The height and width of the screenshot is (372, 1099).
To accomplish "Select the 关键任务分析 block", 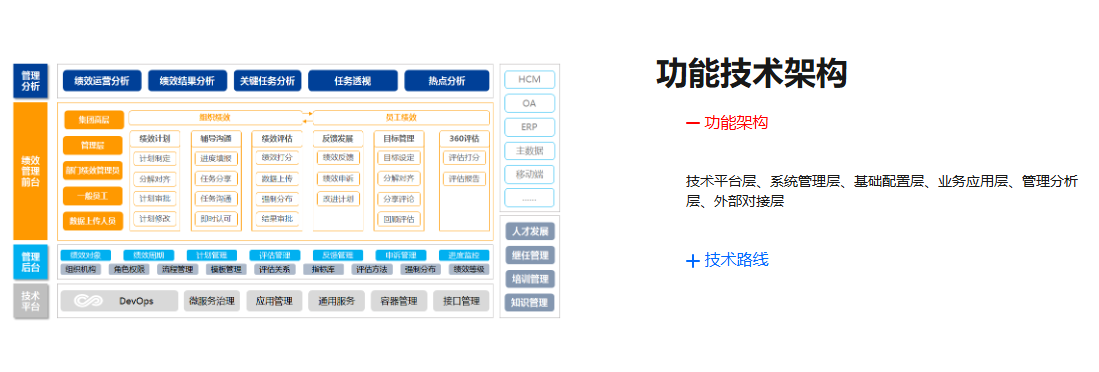I will (267, 81).
